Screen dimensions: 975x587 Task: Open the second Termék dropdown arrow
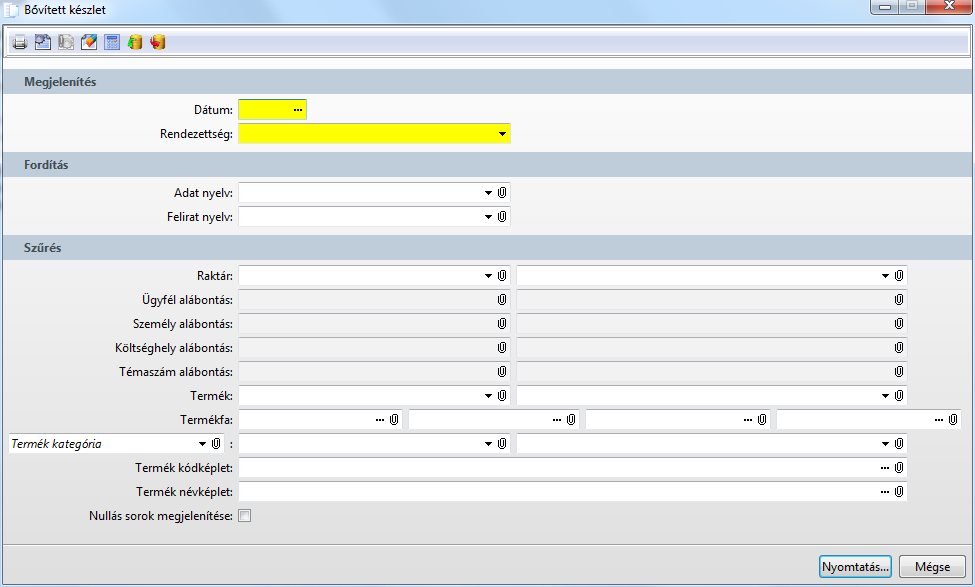point(885,395)
